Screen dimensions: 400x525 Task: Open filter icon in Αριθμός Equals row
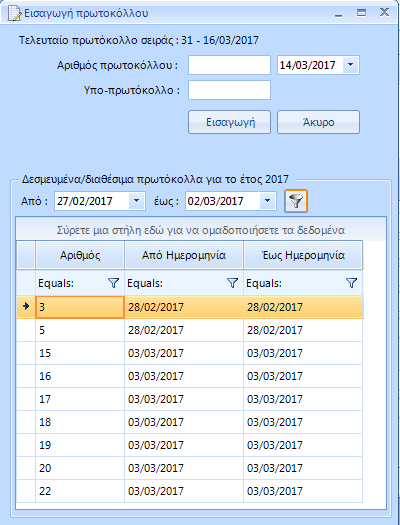(114, 283)
